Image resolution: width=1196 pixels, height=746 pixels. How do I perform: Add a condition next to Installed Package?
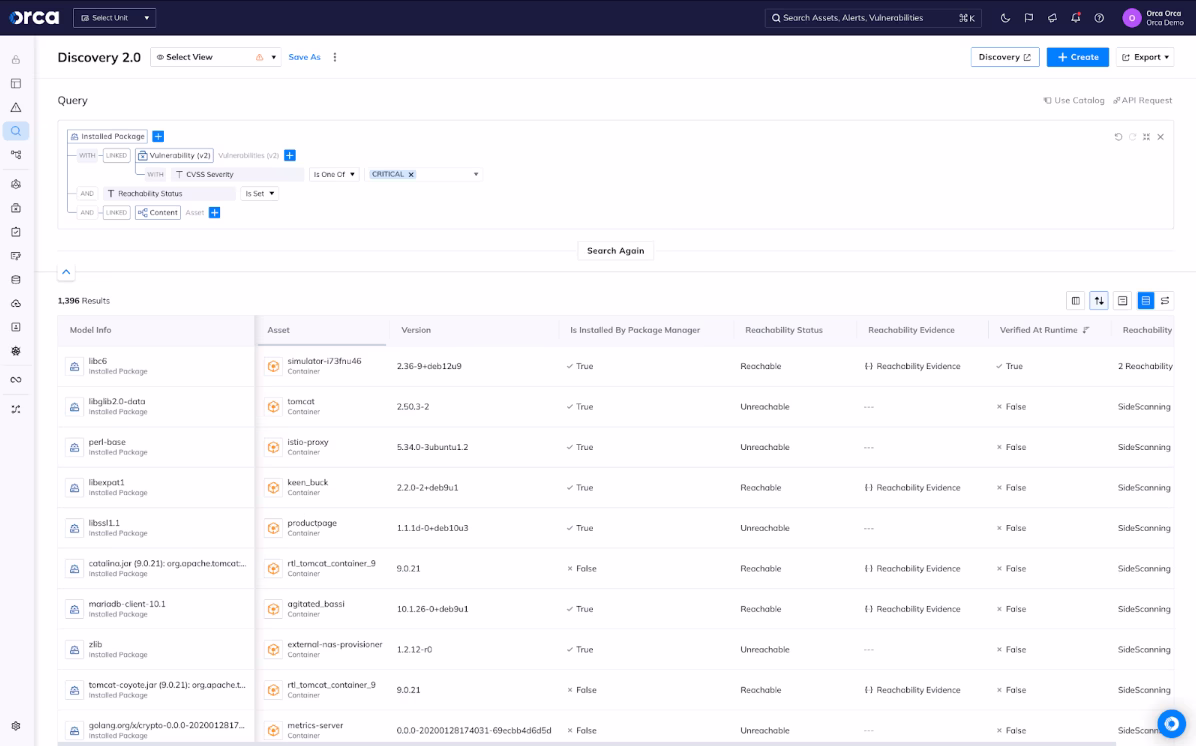pyautogui.click(x=158, y=136)
